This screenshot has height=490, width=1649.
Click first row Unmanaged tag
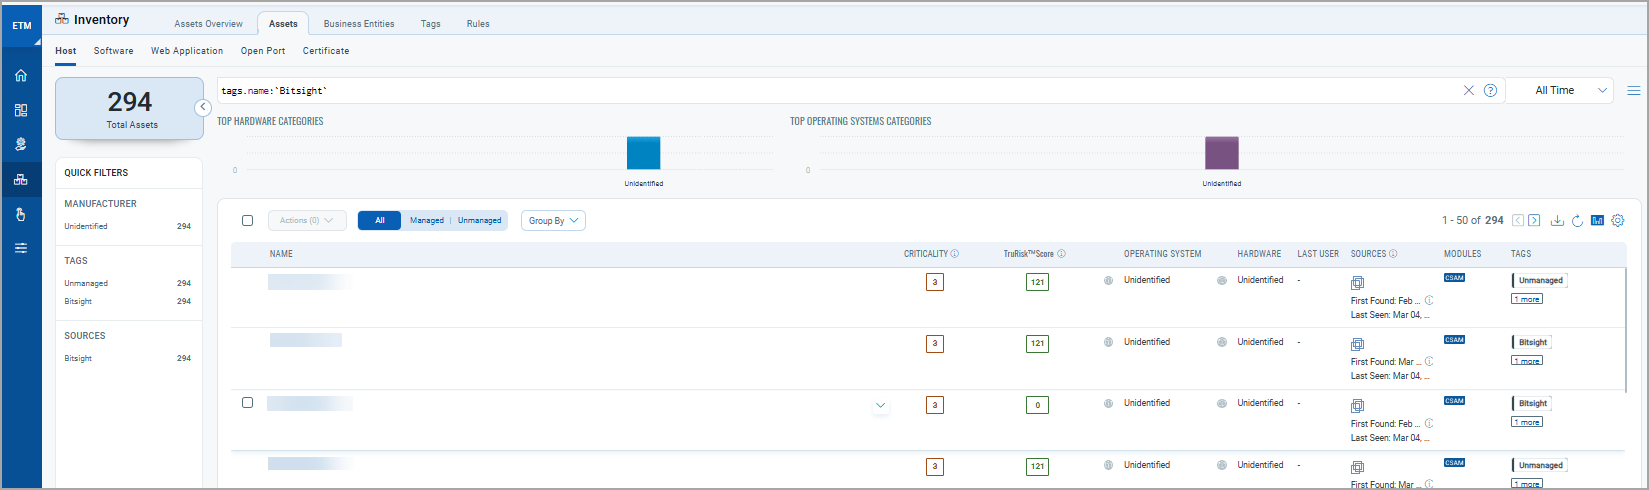coord(1540,281)
